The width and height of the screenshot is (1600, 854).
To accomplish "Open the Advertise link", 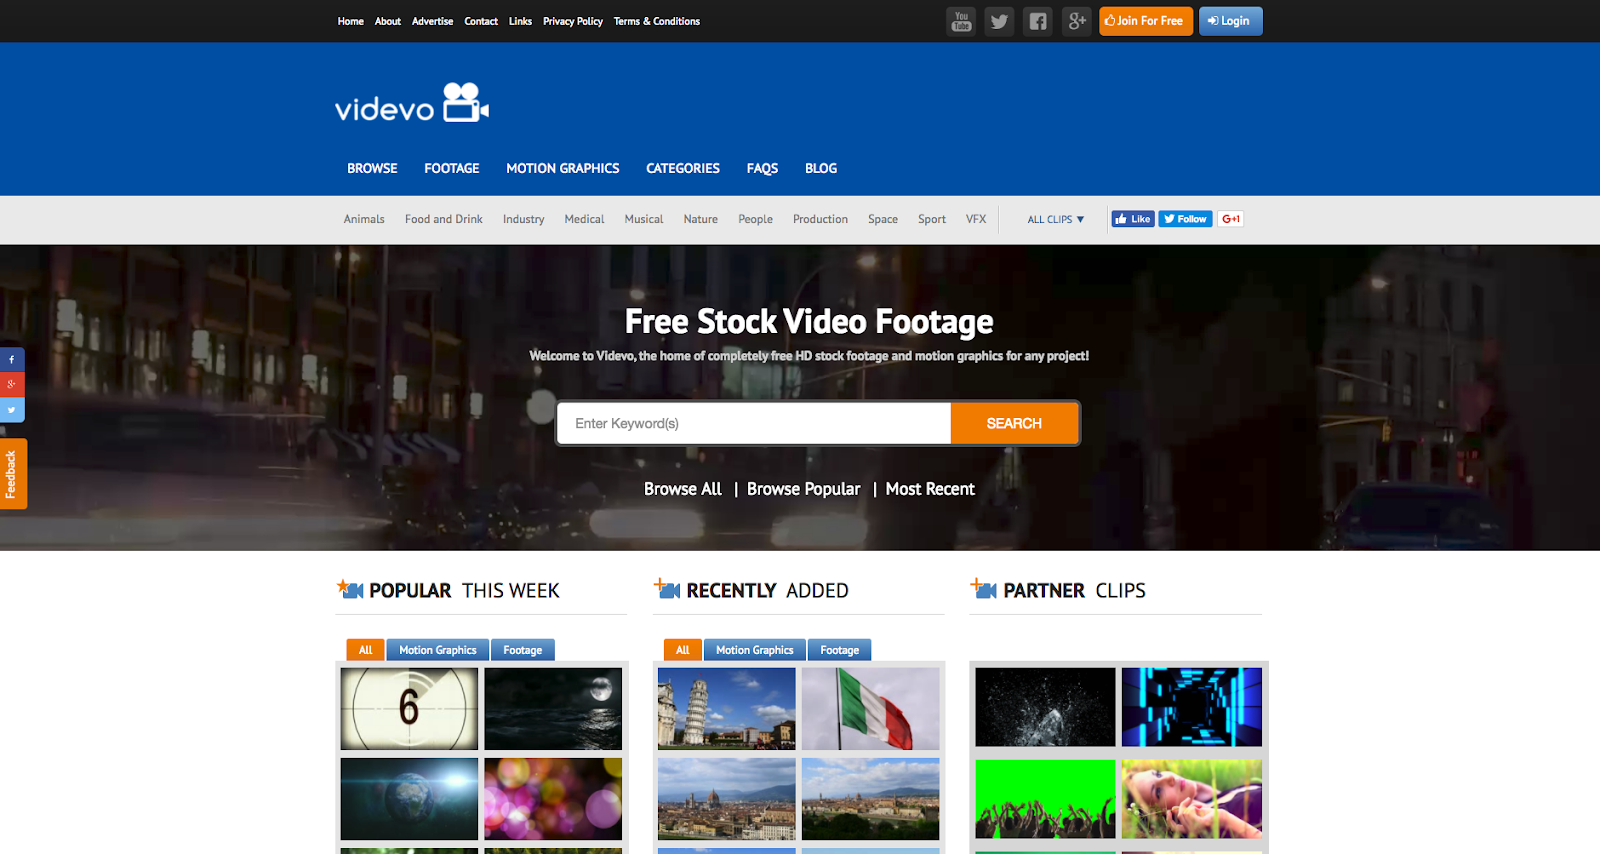I will [433, 21].
